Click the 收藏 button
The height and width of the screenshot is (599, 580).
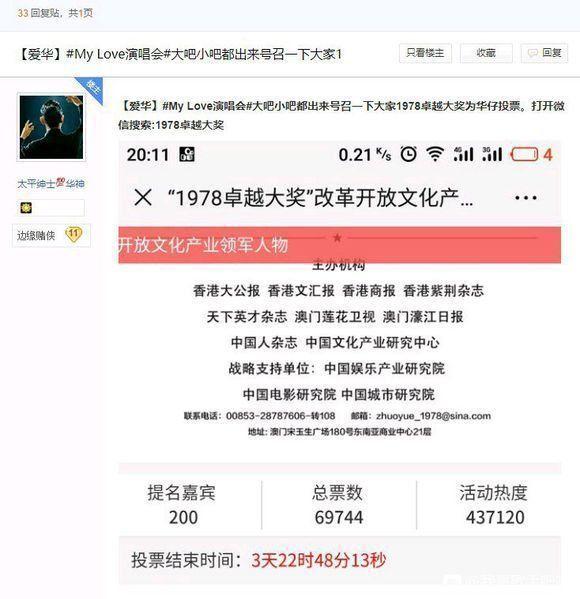coord(486,53)
